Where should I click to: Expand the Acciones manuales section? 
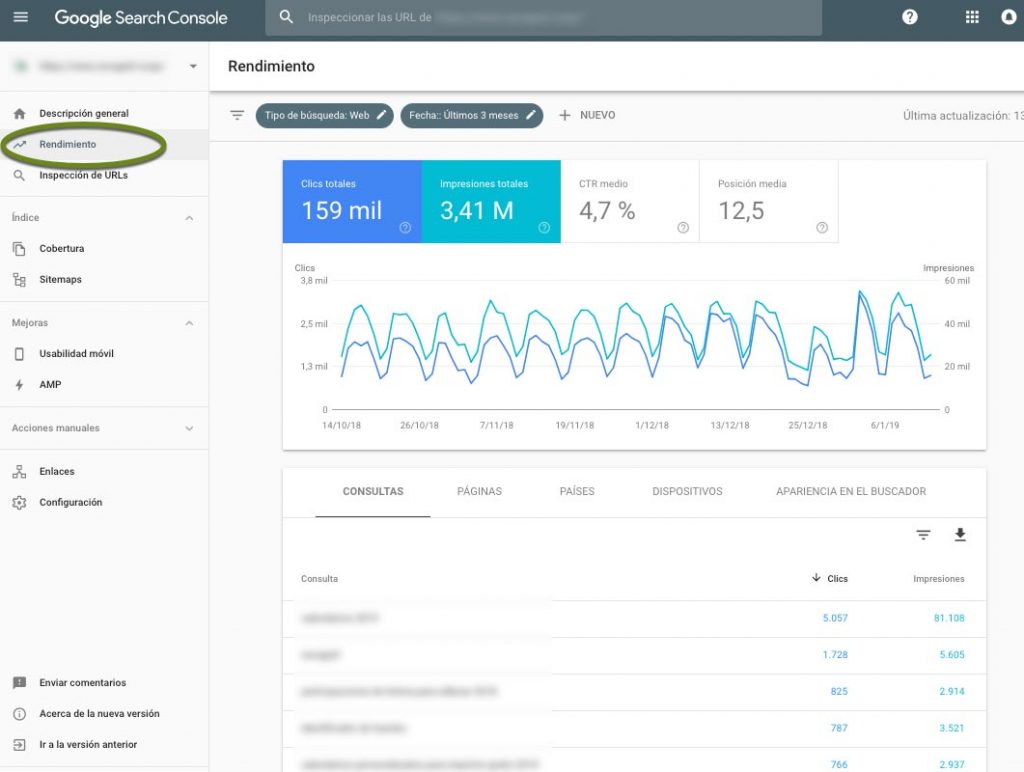coord(189,429)
